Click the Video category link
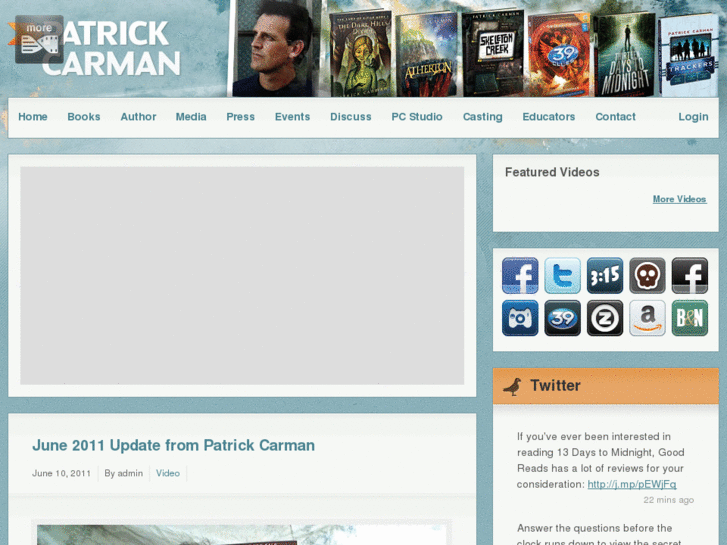Viewport: 727px width, 545px height. [x=168, y=473]
